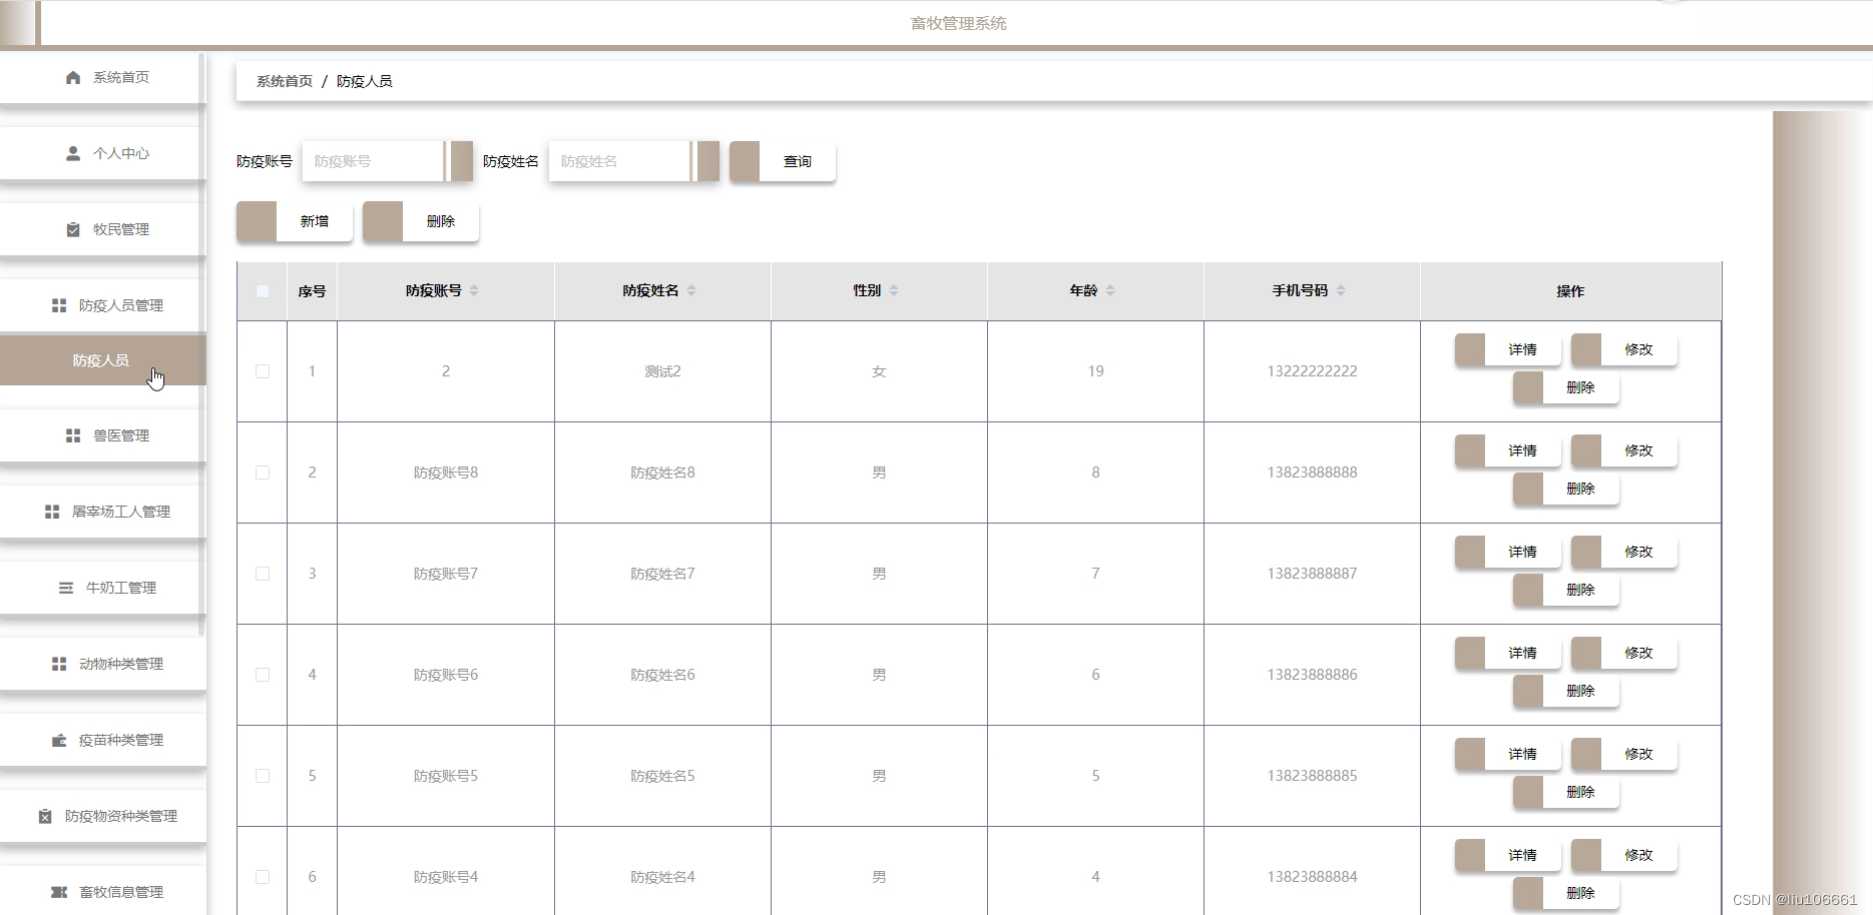Open 详情 for row 防疫账号6
The width and height of the screenshot is (1873, 915).
(x=1508, y=652)
